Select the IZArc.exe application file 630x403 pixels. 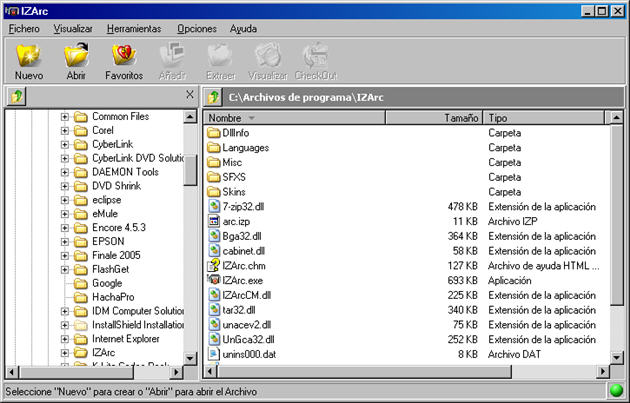(x=241, y=280)
